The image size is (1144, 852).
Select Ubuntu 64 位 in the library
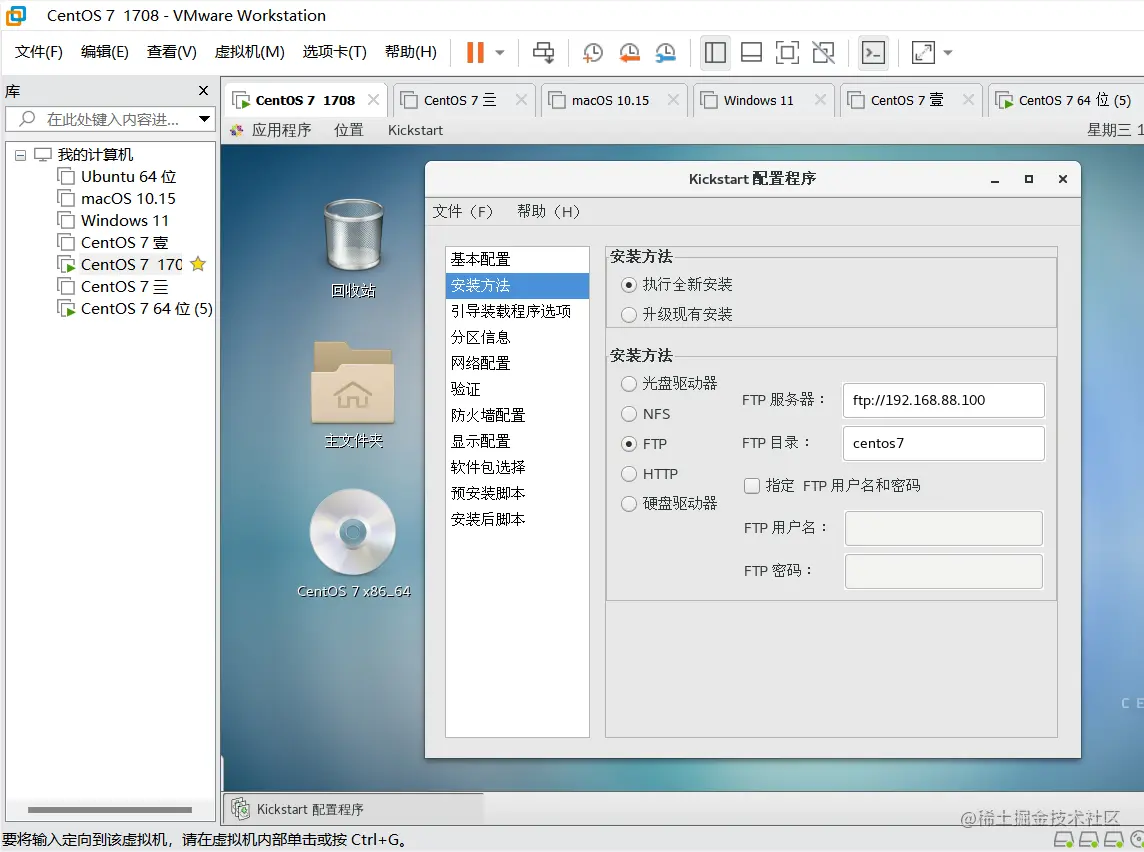[117, 177]
